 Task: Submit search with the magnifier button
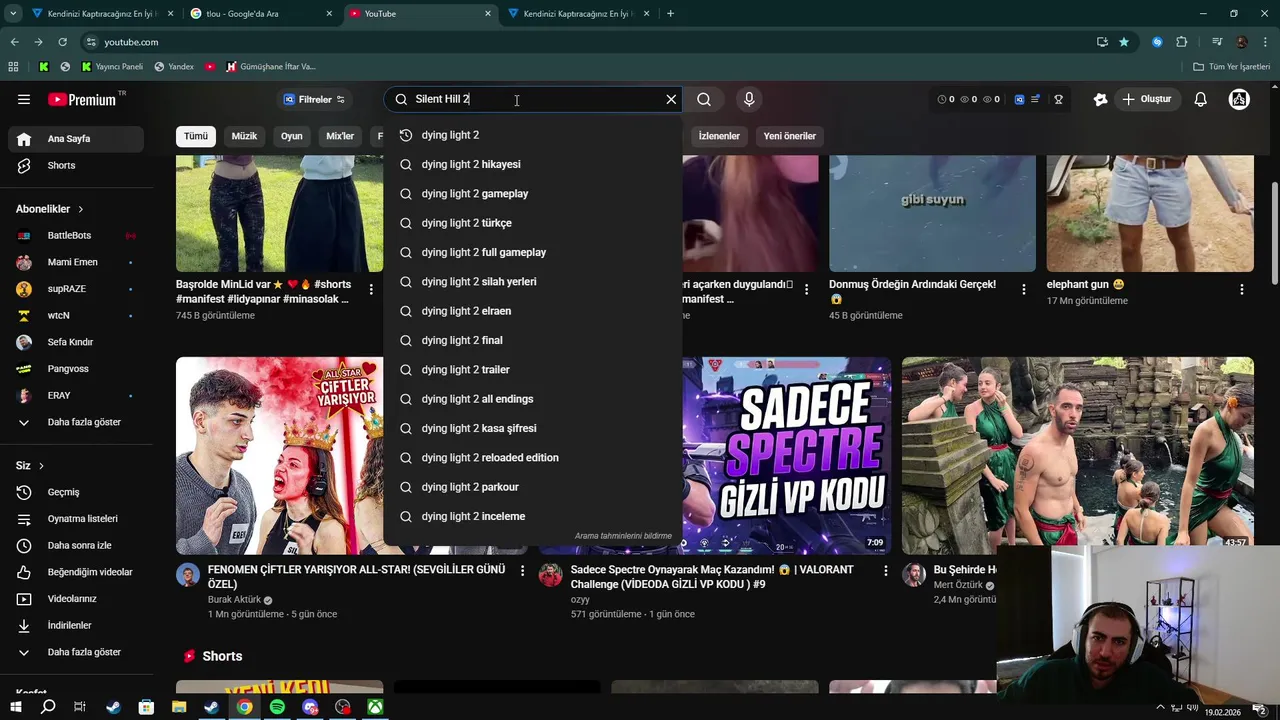click(x=704, y=99)
